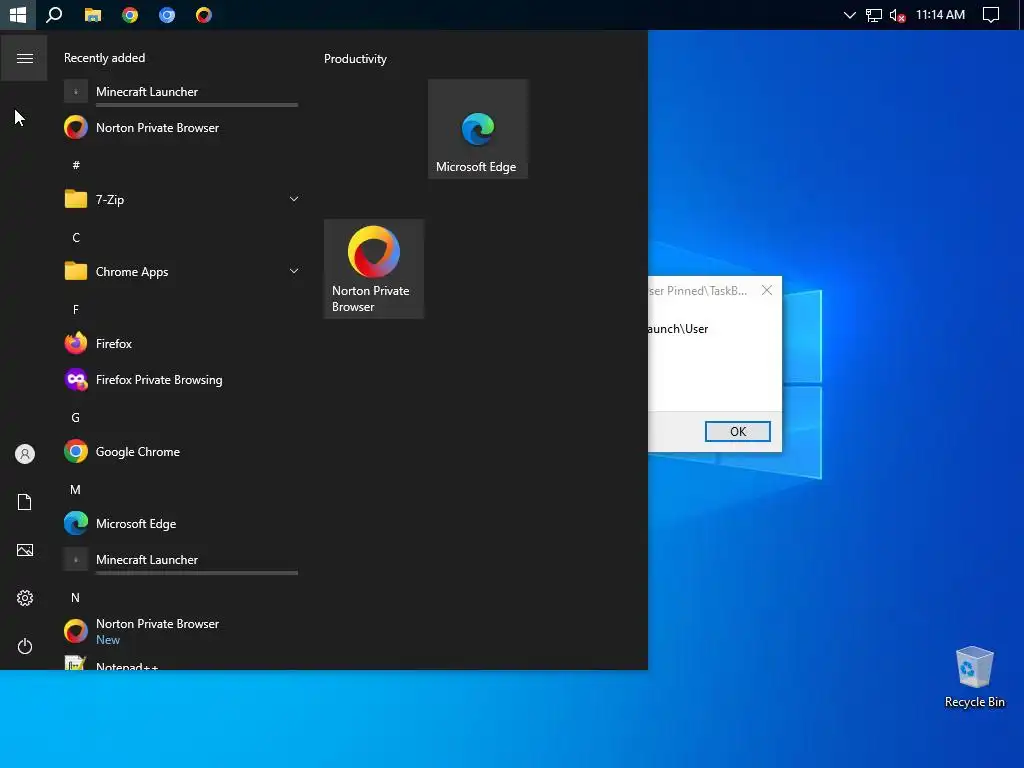The image size is (1024, 768).
Task: Open Microsoft Edge in the app list
Action: tap(182, 523)
